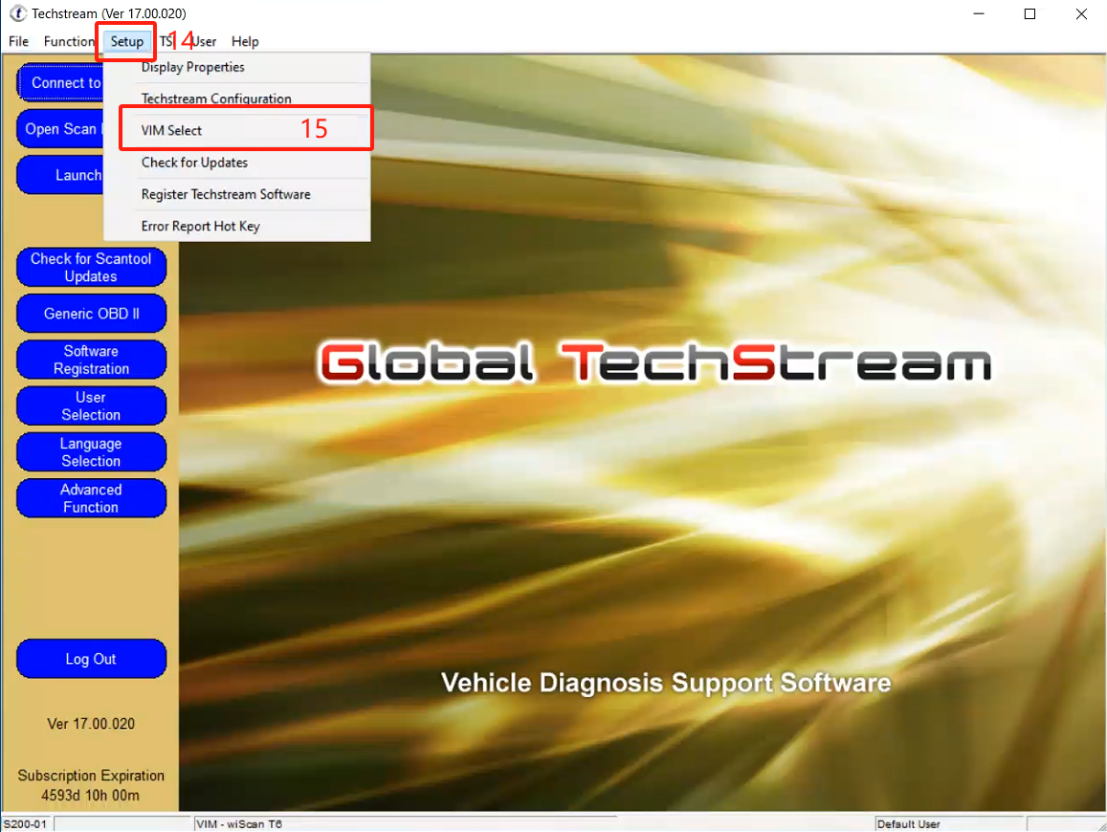Click the Generic OBD II button
The width and height of the screenshot is (1107, 832).
point(91,314)
